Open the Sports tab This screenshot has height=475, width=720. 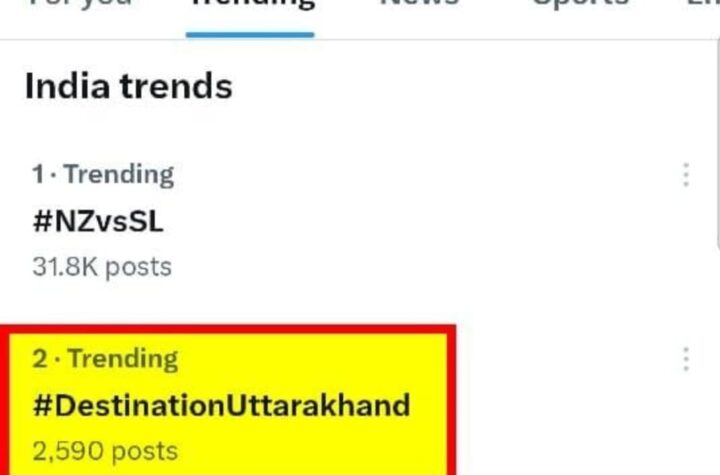click(x=580, y=5)
